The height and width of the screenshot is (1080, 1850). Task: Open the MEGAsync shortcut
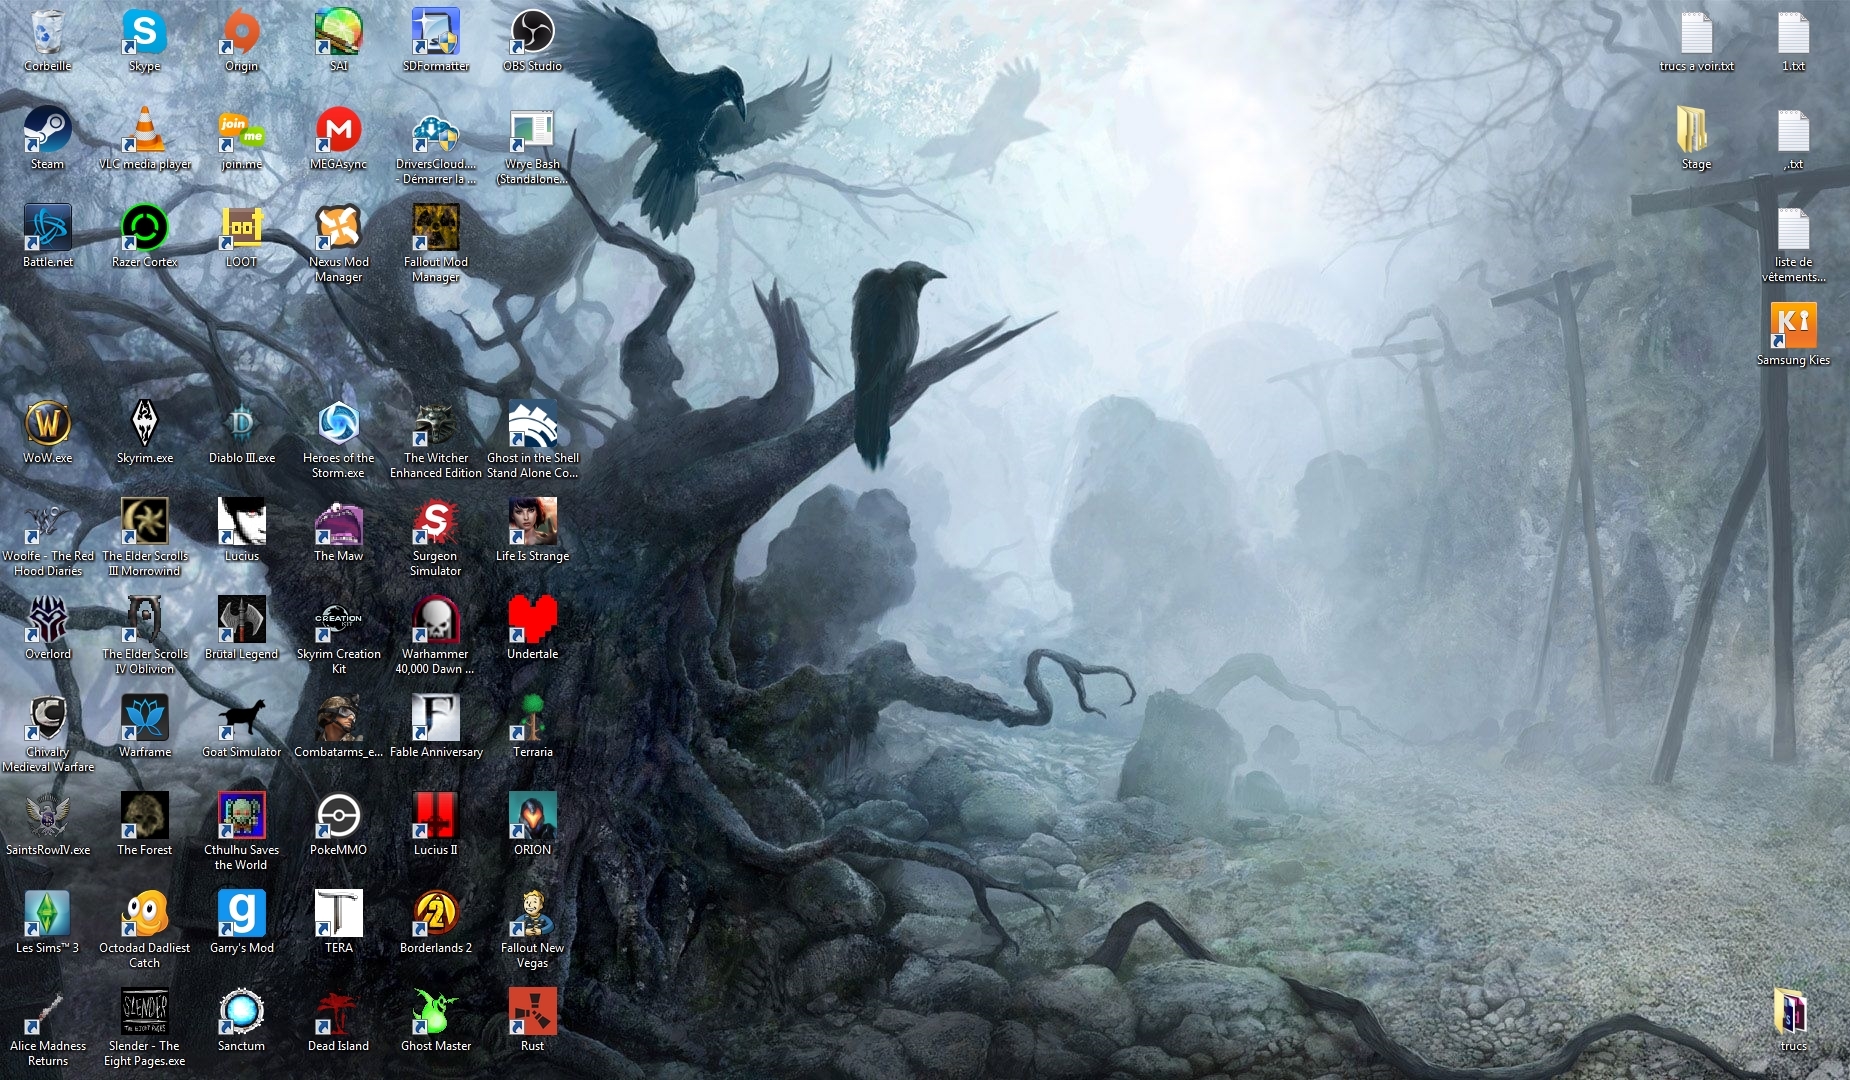point(338,130)
